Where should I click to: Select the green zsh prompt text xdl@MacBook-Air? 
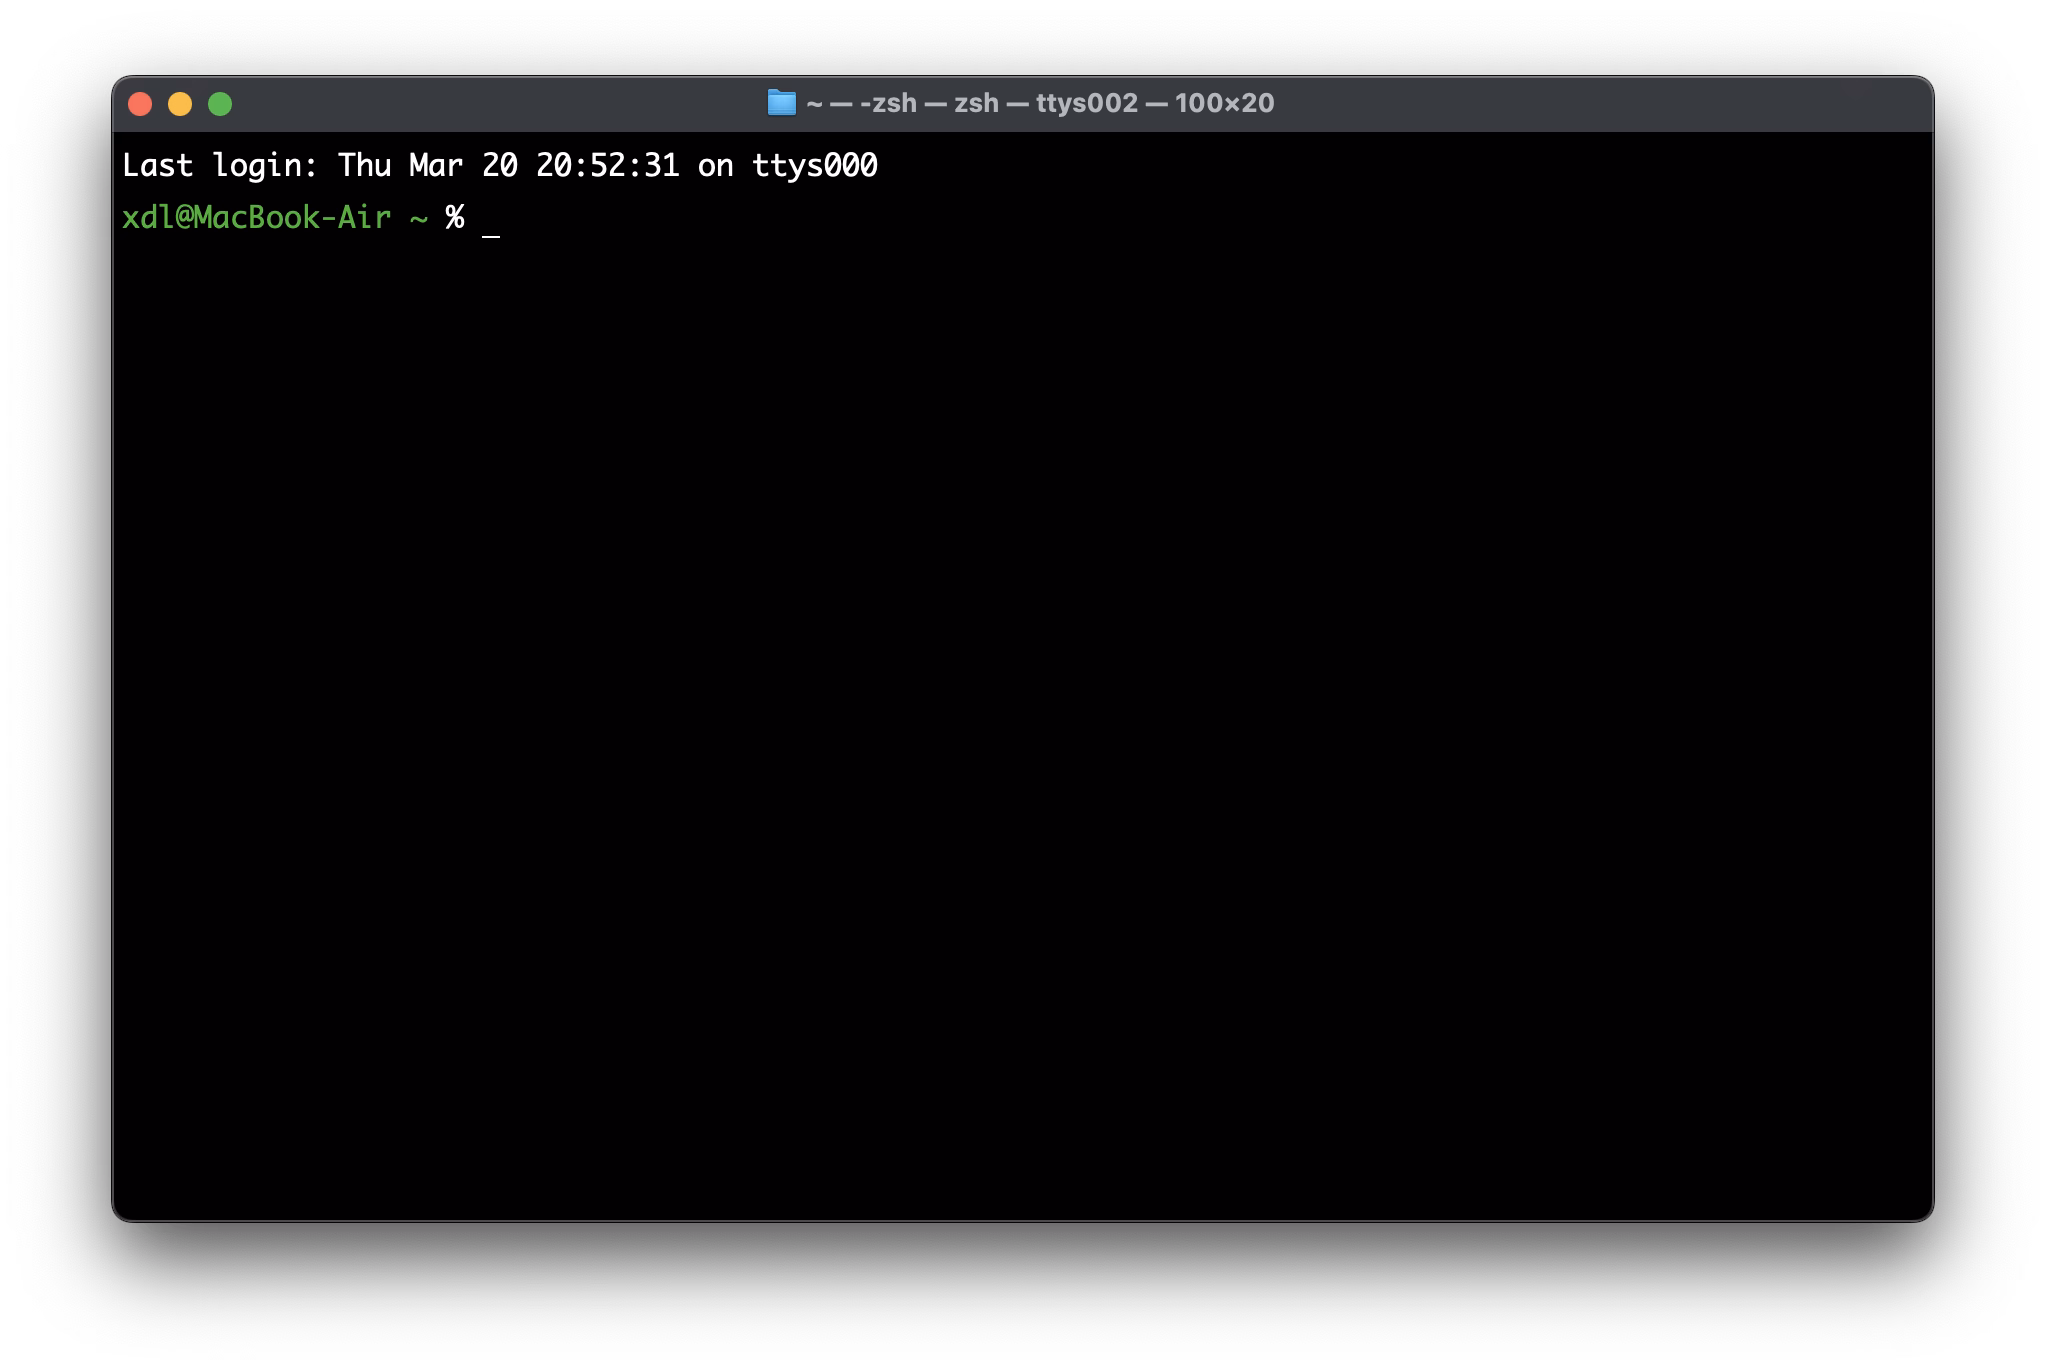(255, 218)
